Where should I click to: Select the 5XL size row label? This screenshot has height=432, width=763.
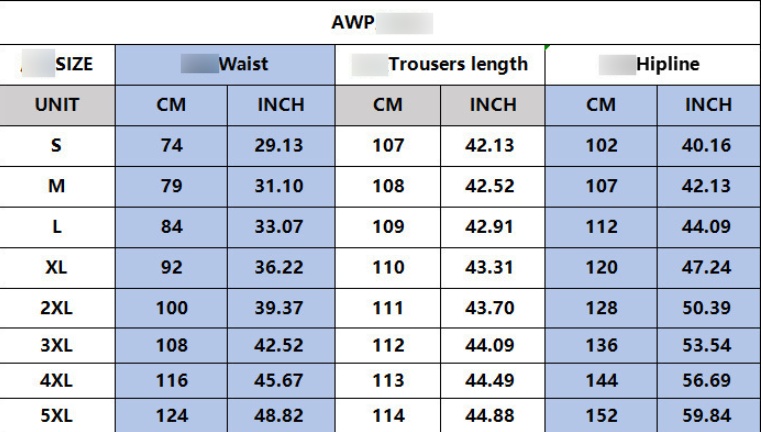coord(57,415)
